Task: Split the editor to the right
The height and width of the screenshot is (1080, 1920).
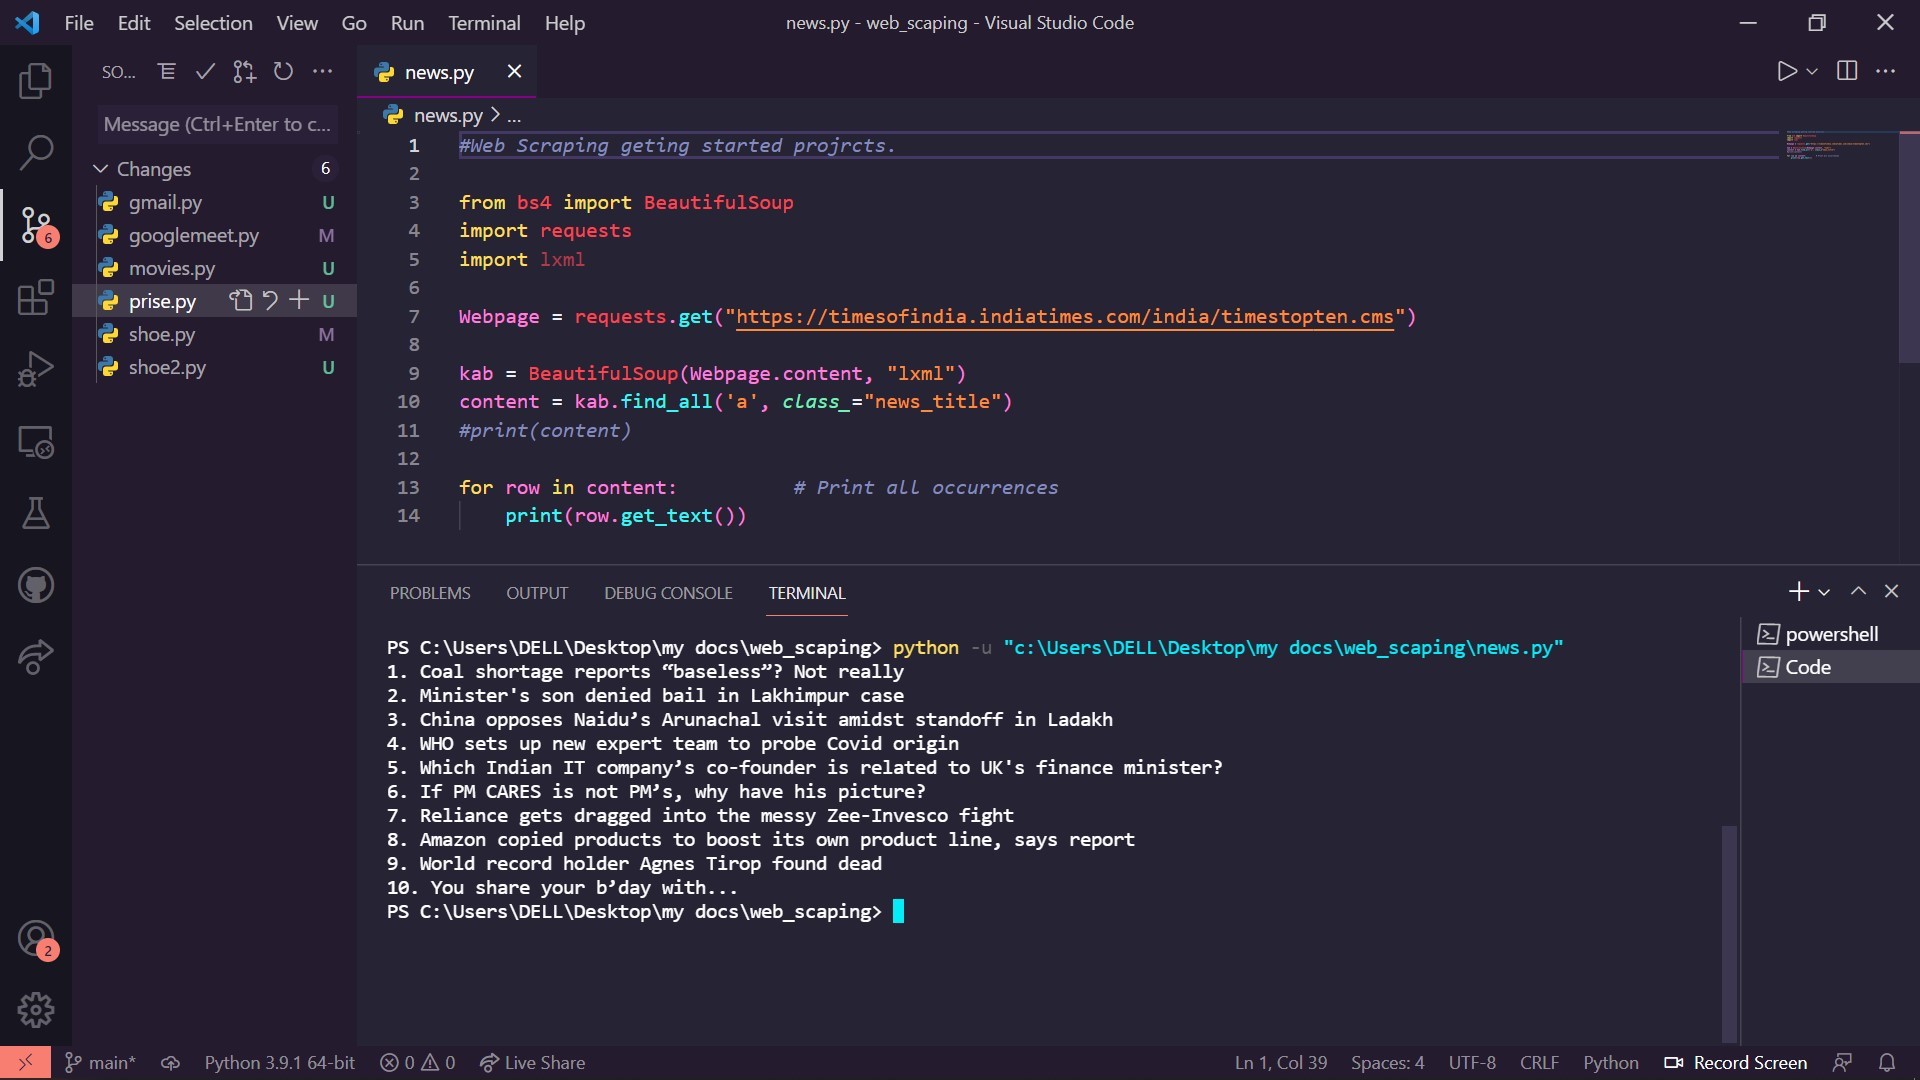Action: [1847, 71]
